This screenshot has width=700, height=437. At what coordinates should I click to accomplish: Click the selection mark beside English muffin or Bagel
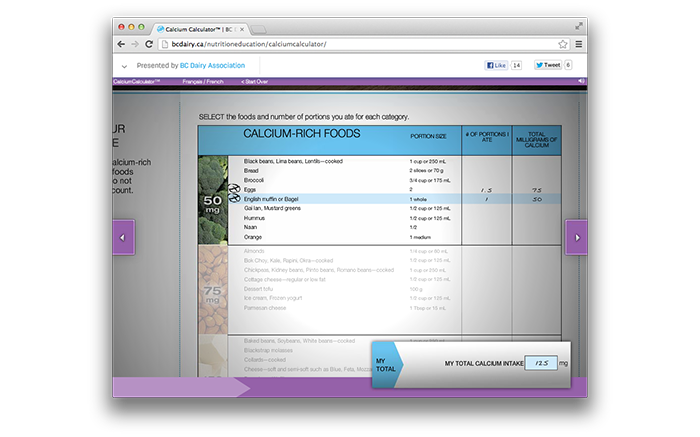(234, 198)
